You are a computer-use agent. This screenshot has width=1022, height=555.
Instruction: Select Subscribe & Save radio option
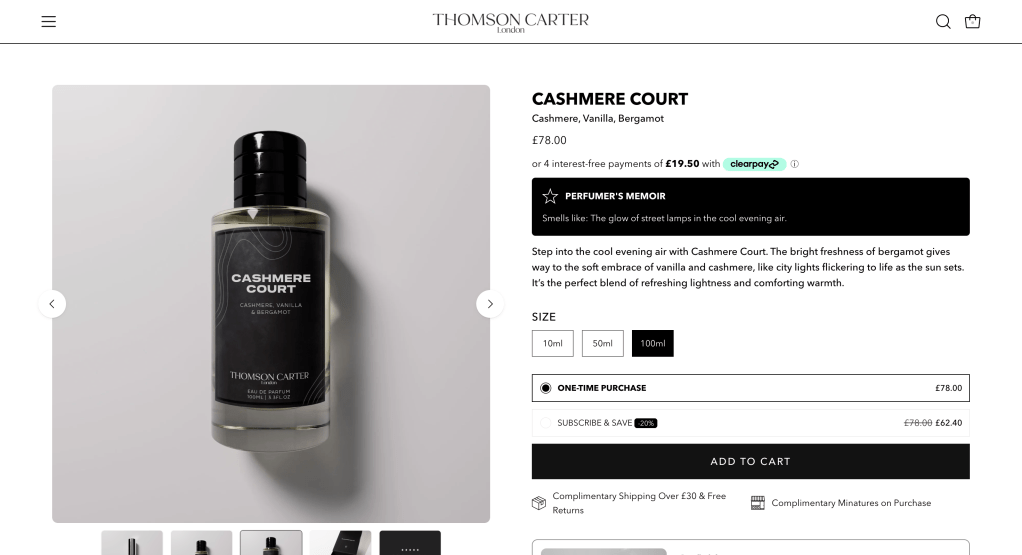pyautogui.click(x=546, y=423)
